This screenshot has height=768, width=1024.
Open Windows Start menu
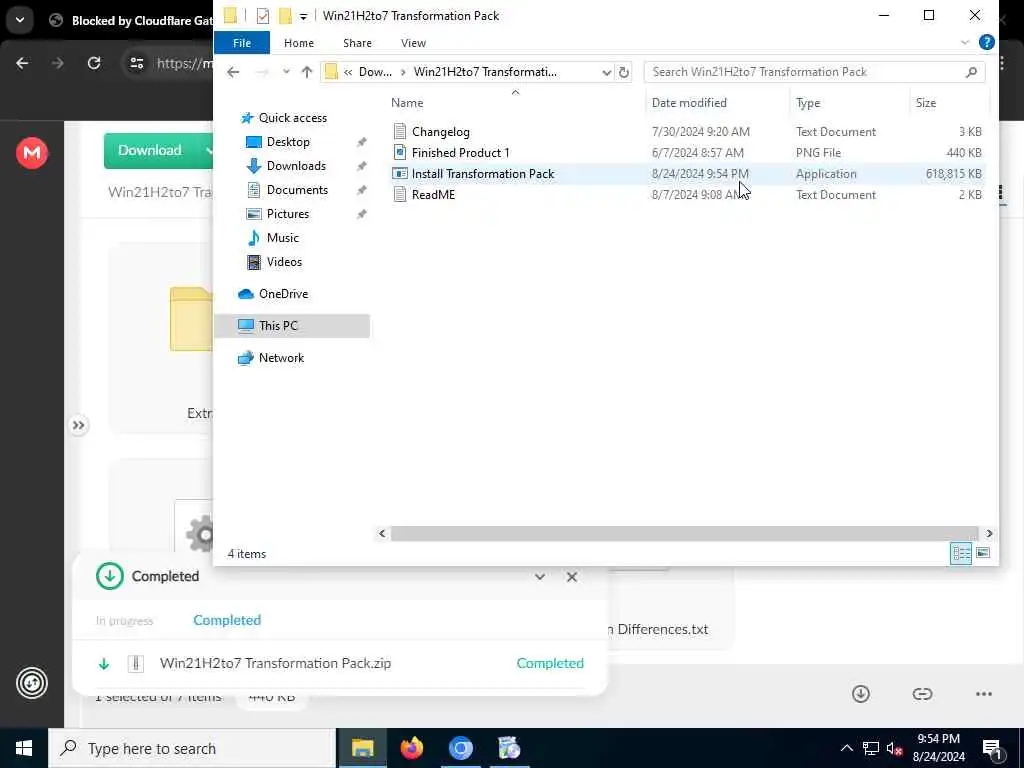24,748
